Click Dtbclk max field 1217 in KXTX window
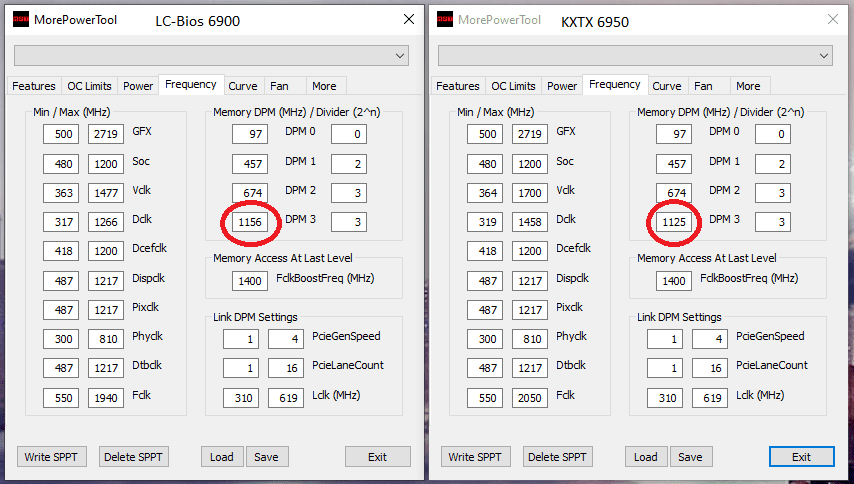 530,368
